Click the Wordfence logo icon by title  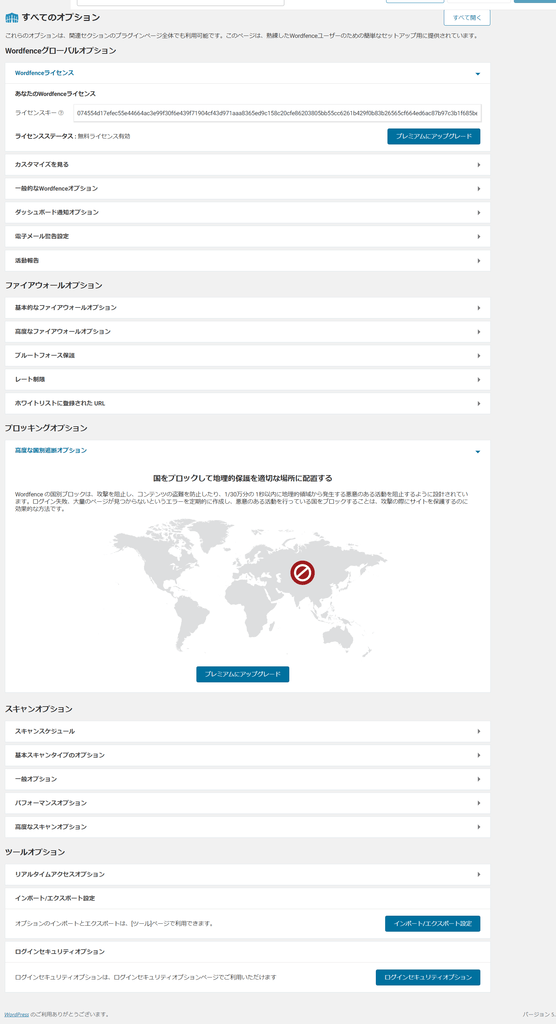tap(12, 18)
